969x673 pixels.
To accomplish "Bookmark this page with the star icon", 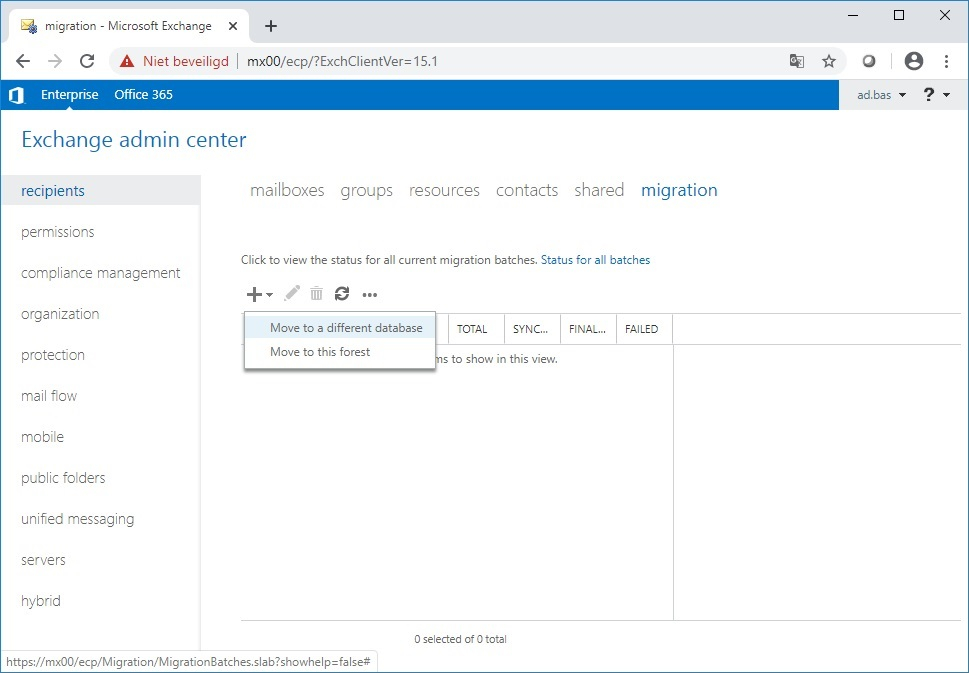I will coord(829,61).
